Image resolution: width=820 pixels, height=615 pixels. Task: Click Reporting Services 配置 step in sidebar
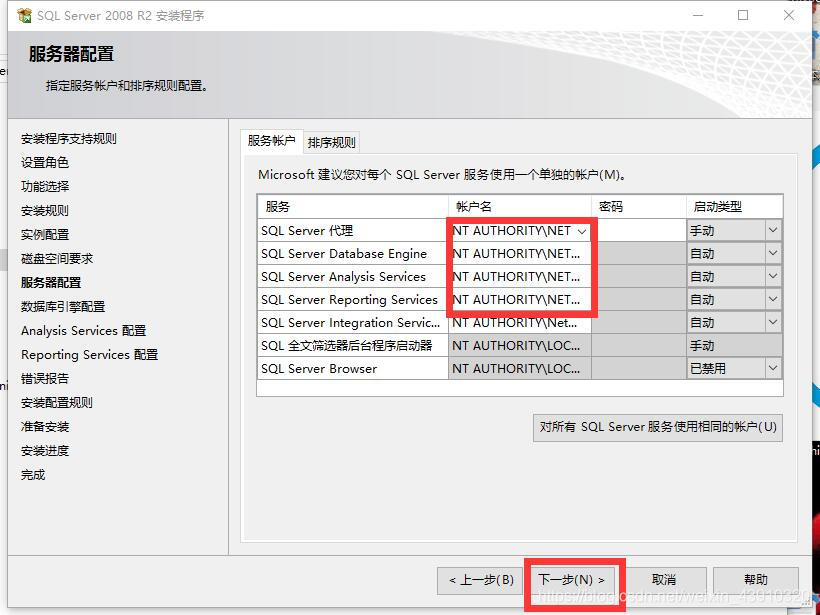pyautogui.click(x=89, y=355)
